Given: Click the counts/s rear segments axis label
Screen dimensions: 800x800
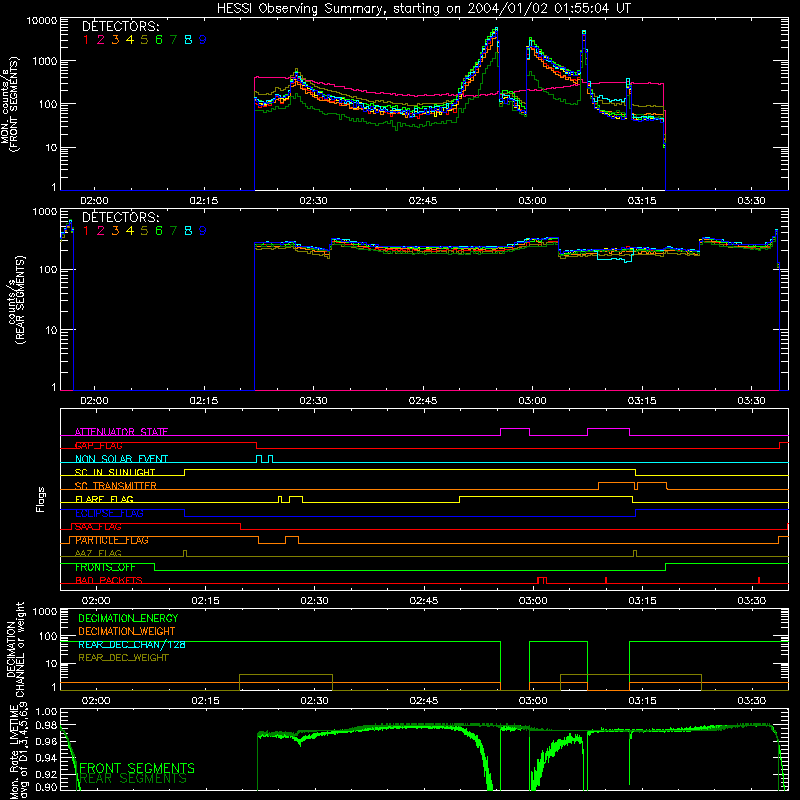Looking at the screenshot, I should (x=16, y=300).
